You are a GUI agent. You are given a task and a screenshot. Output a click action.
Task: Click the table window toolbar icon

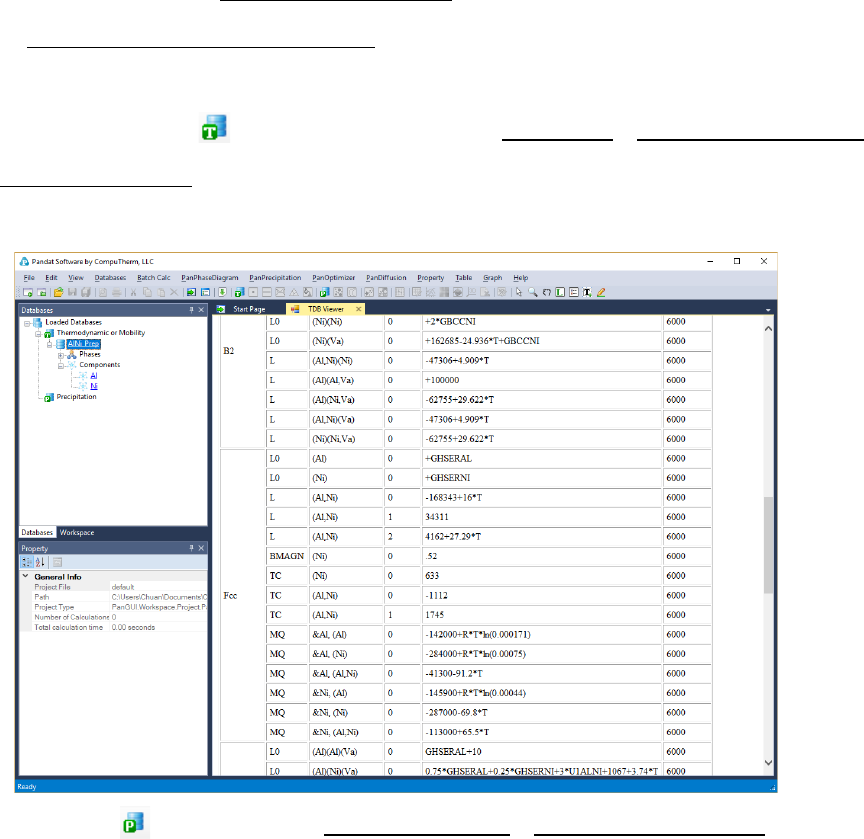(206, 293)
